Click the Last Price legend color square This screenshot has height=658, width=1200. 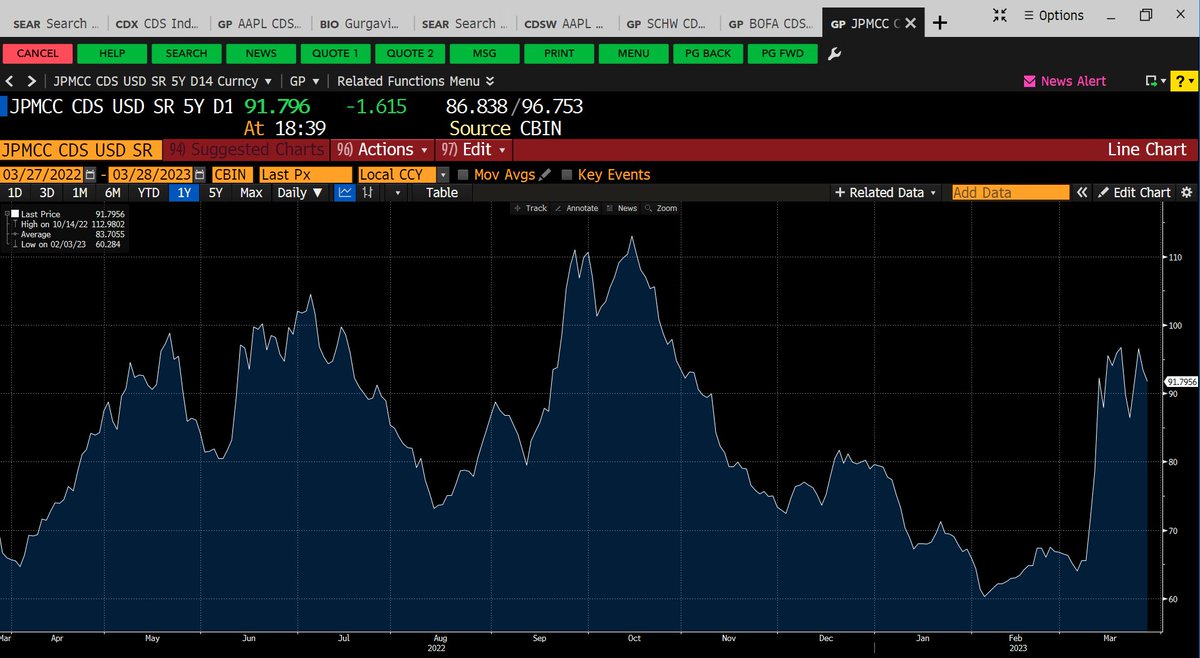pyautogui.click(x=14, y=214)
